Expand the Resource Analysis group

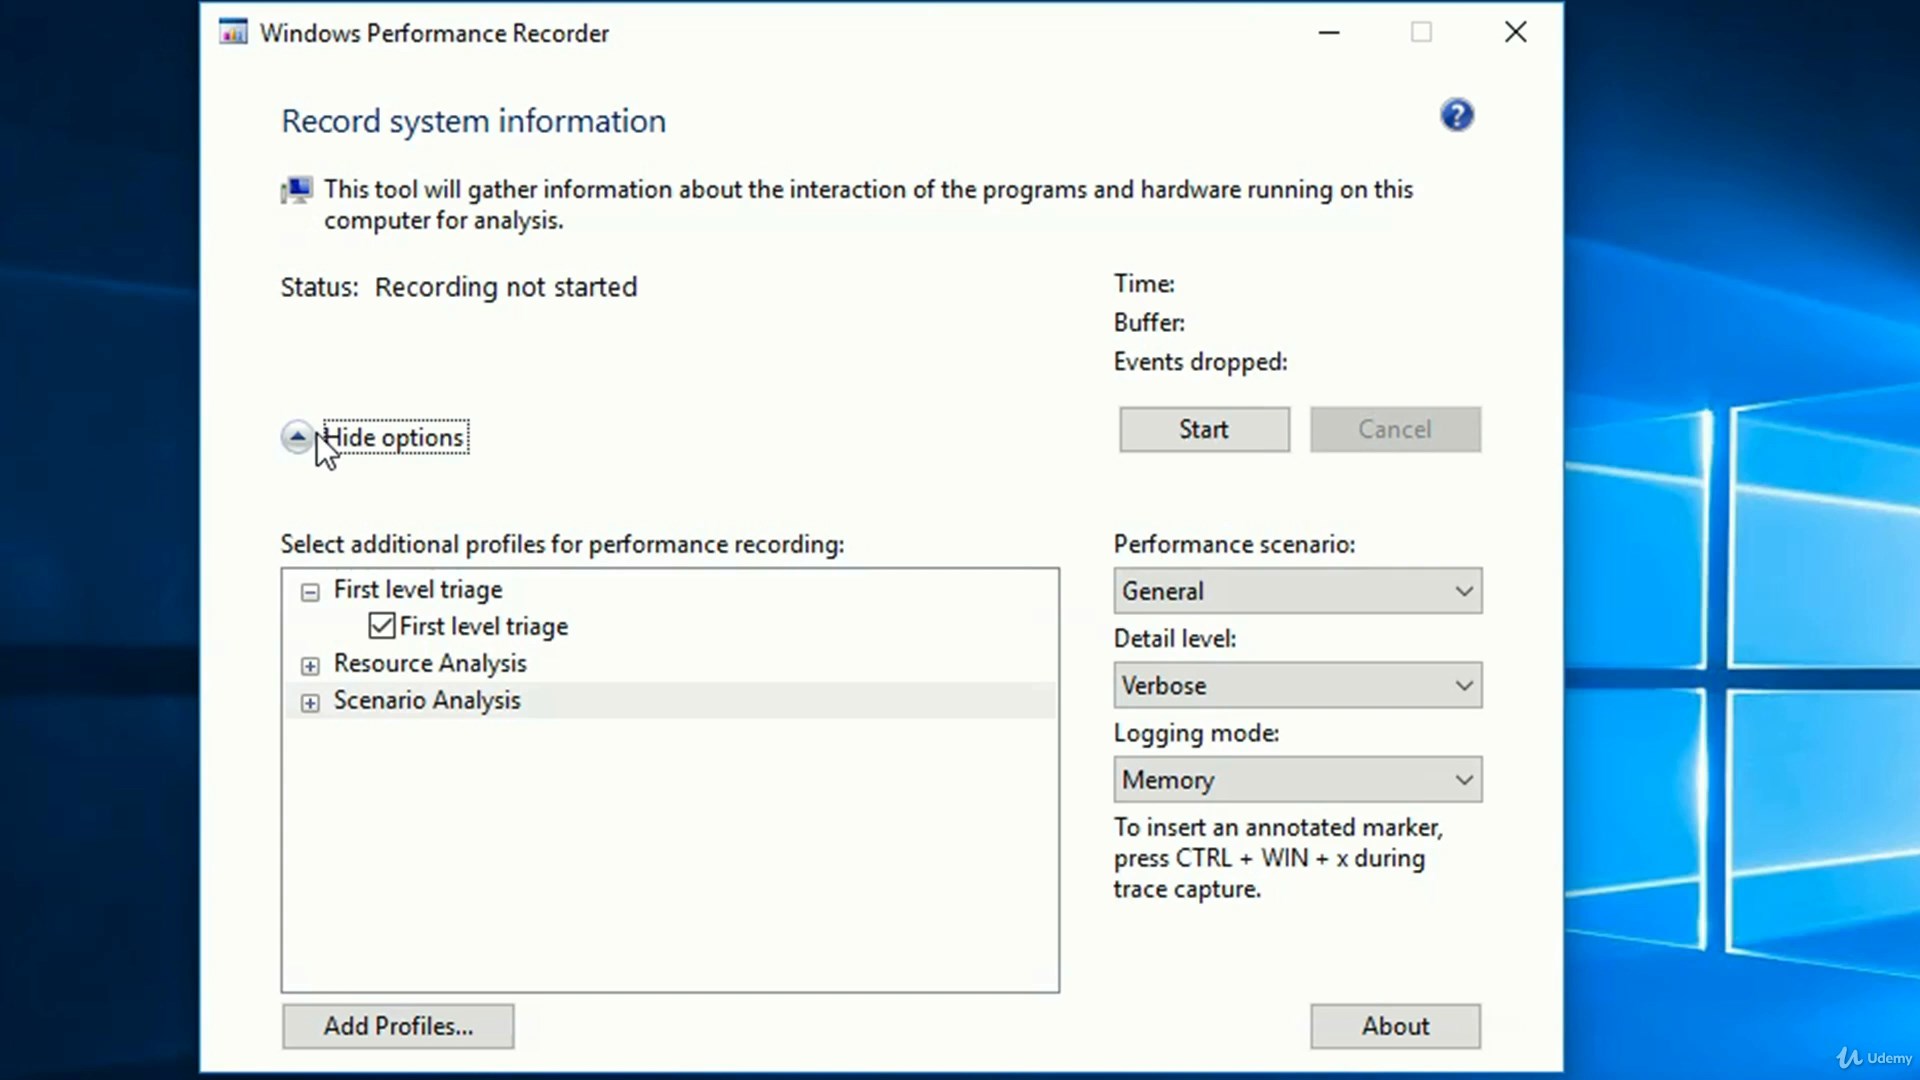tap(310, 666)
